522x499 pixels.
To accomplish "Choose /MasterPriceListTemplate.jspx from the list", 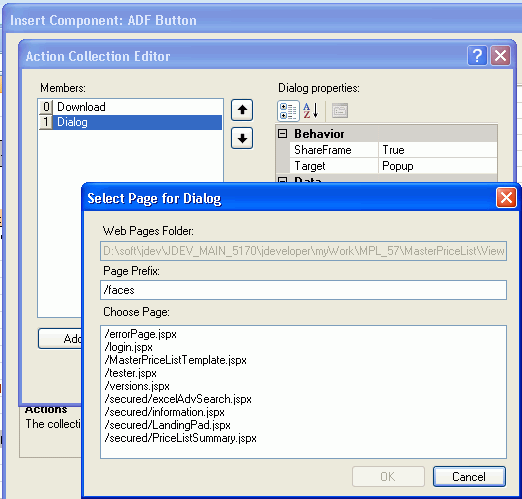I will click(176, 360).
